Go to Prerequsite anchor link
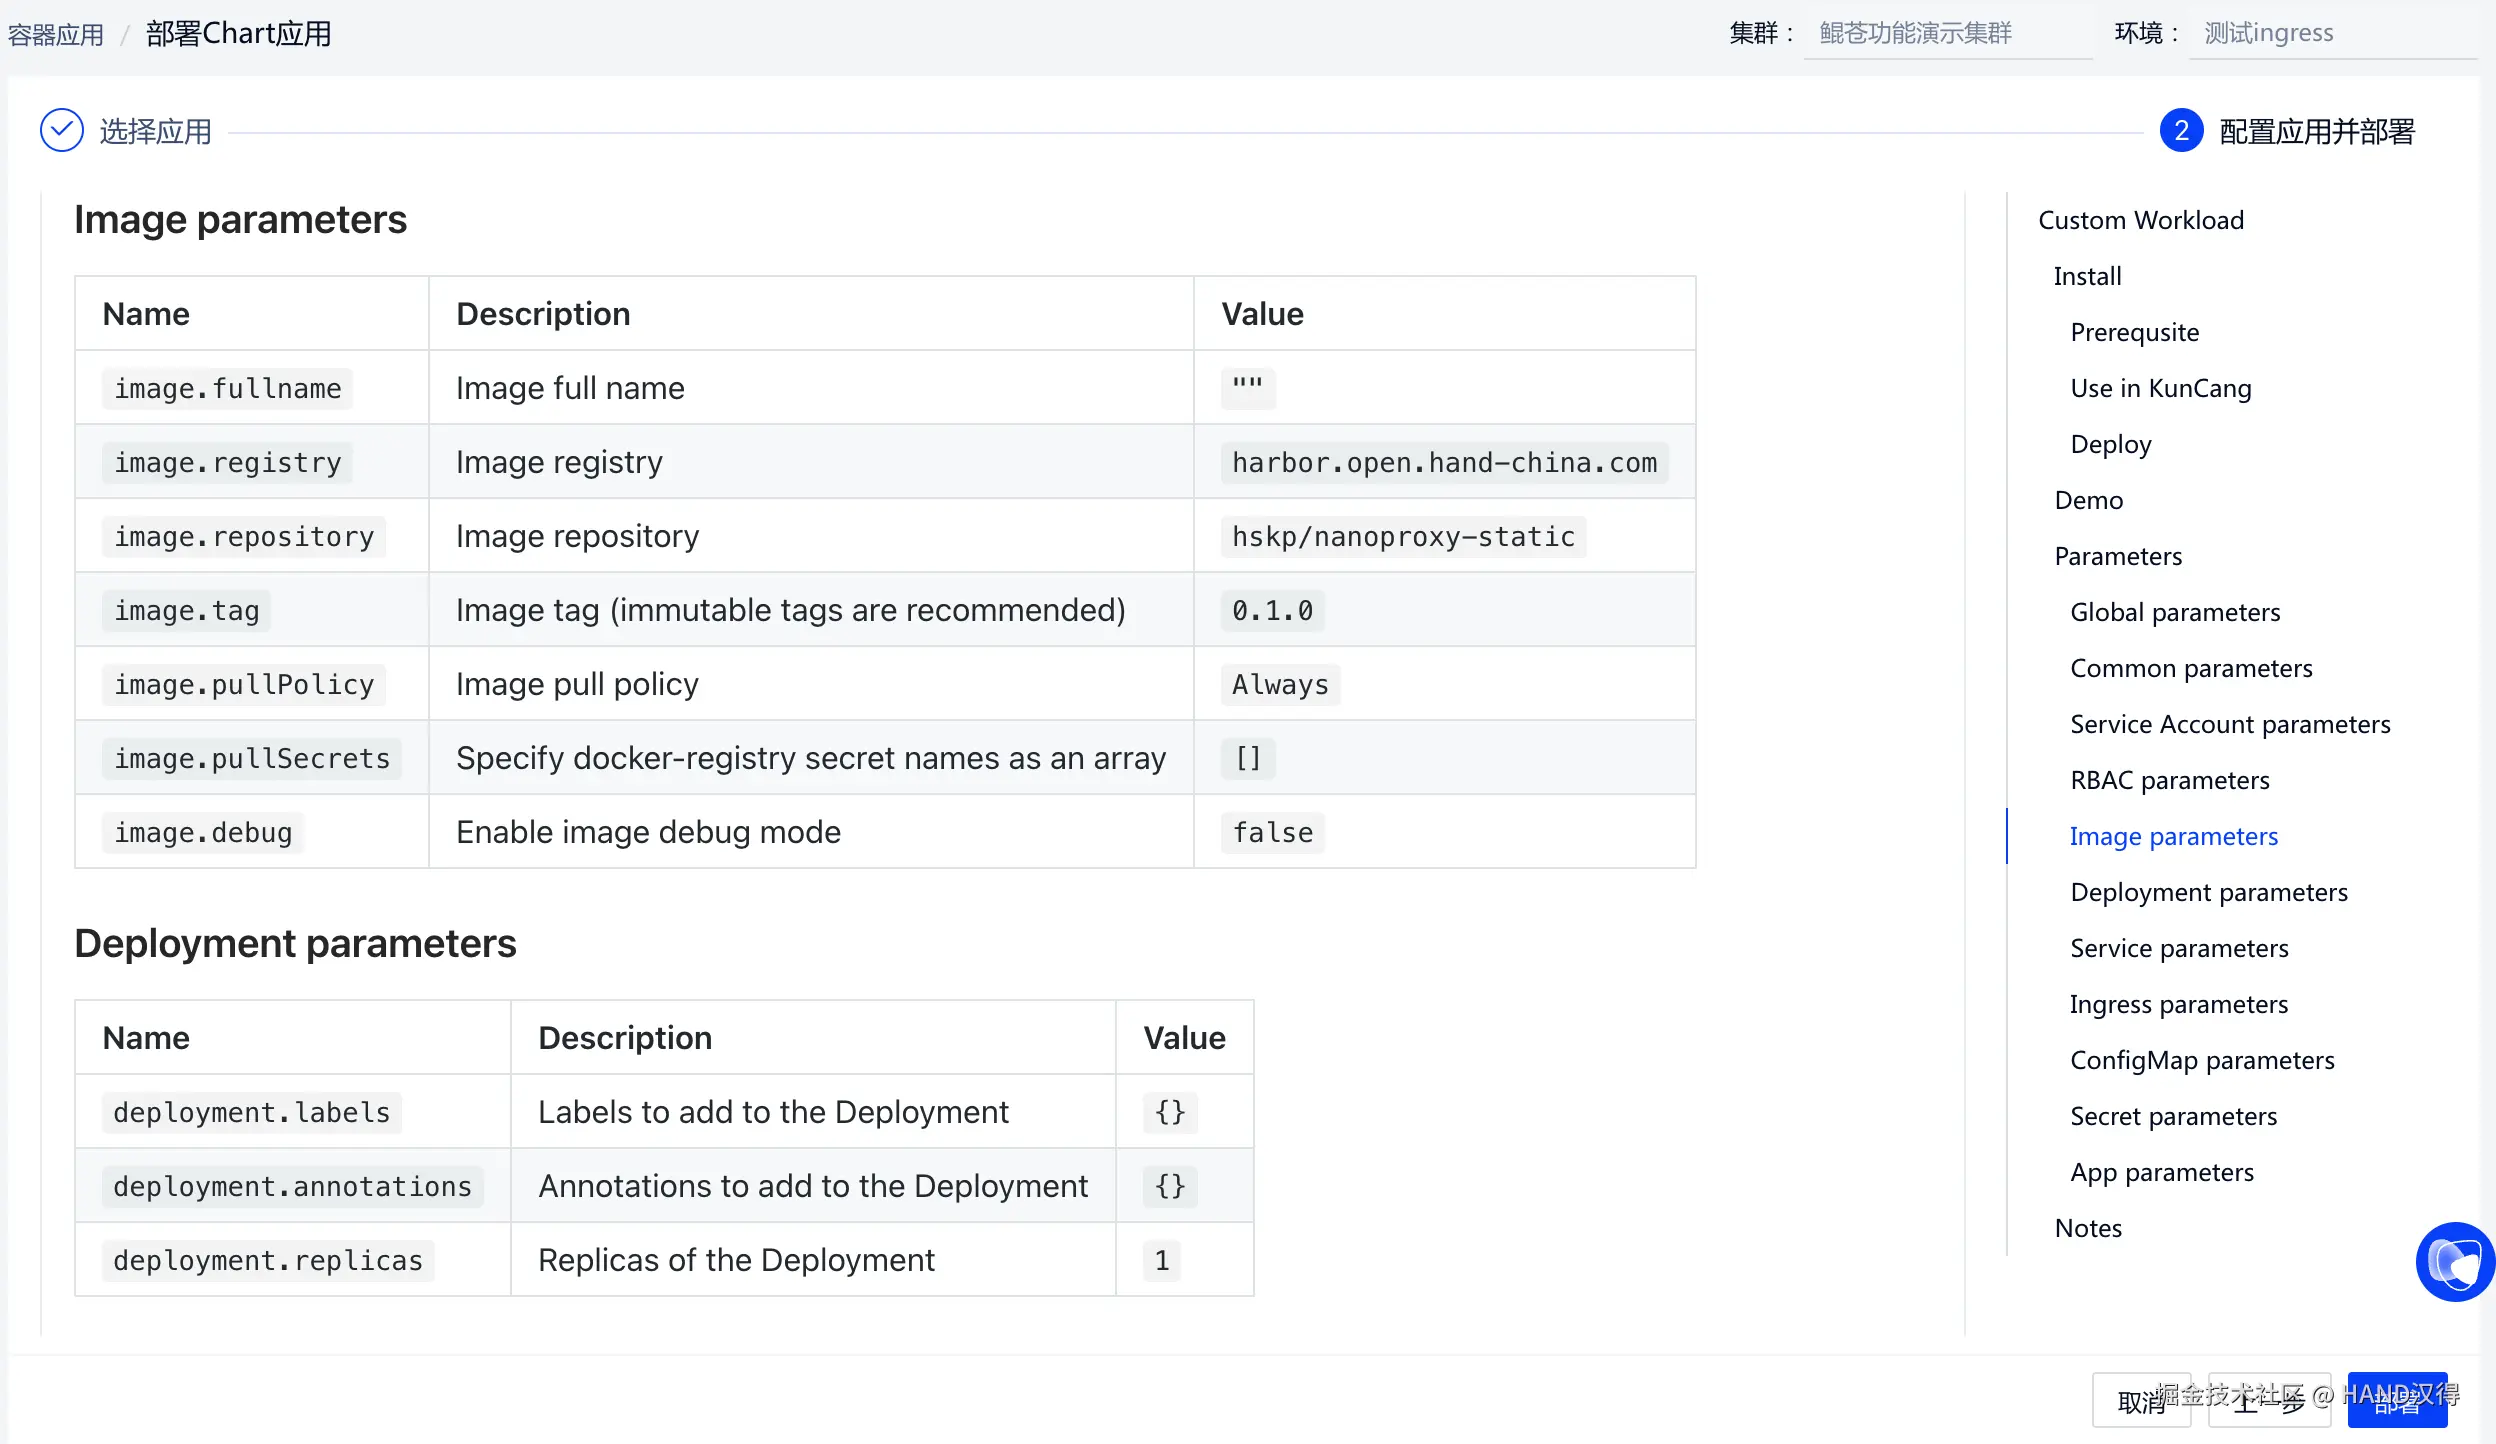Screen dimensions: 2496x1444 tap(2134, 332)
